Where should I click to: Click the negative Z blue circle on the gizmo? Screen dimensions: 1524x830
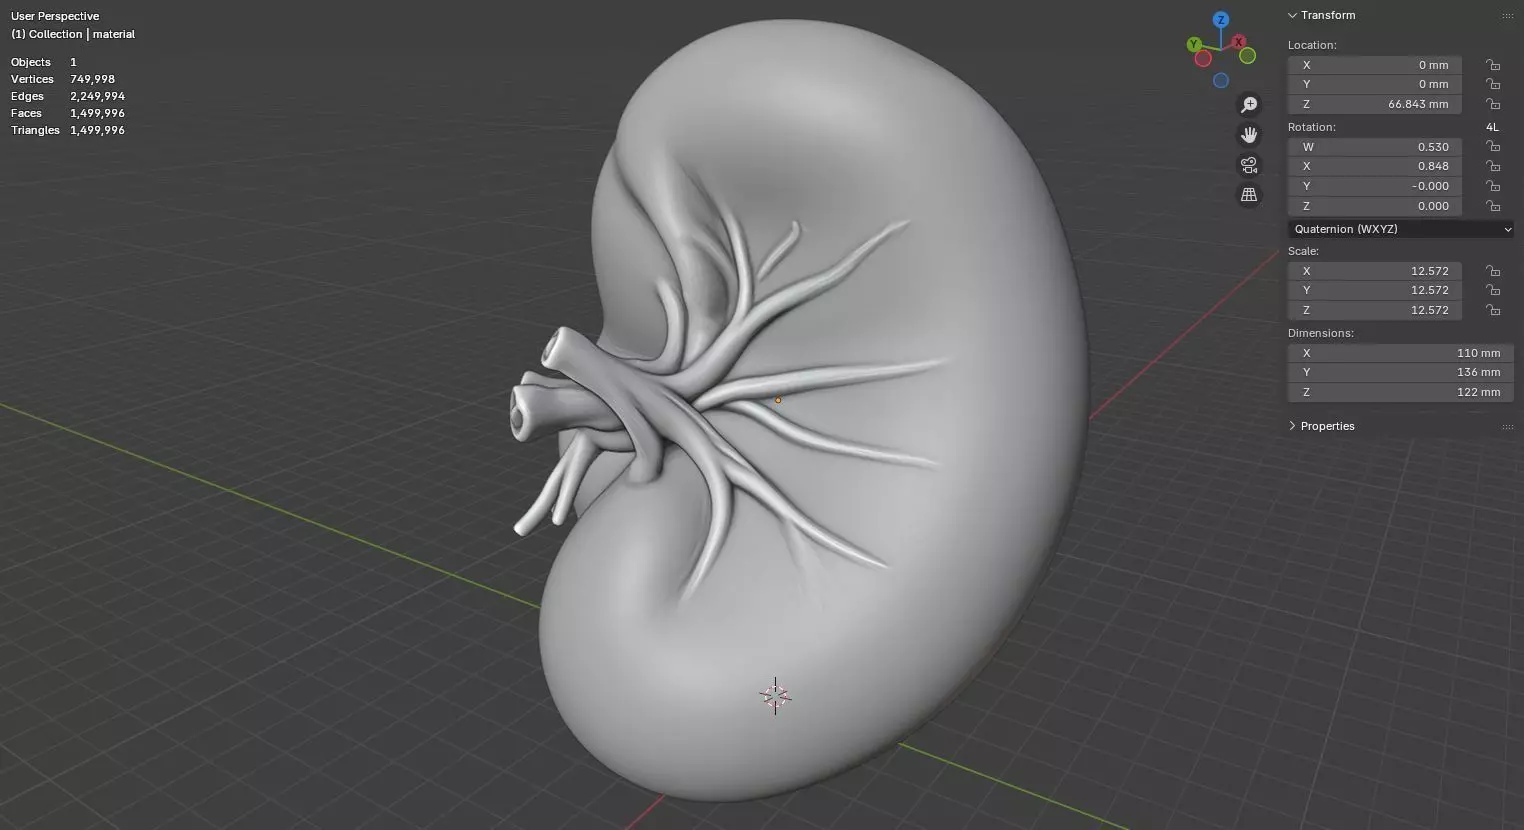click(1221, 81)
